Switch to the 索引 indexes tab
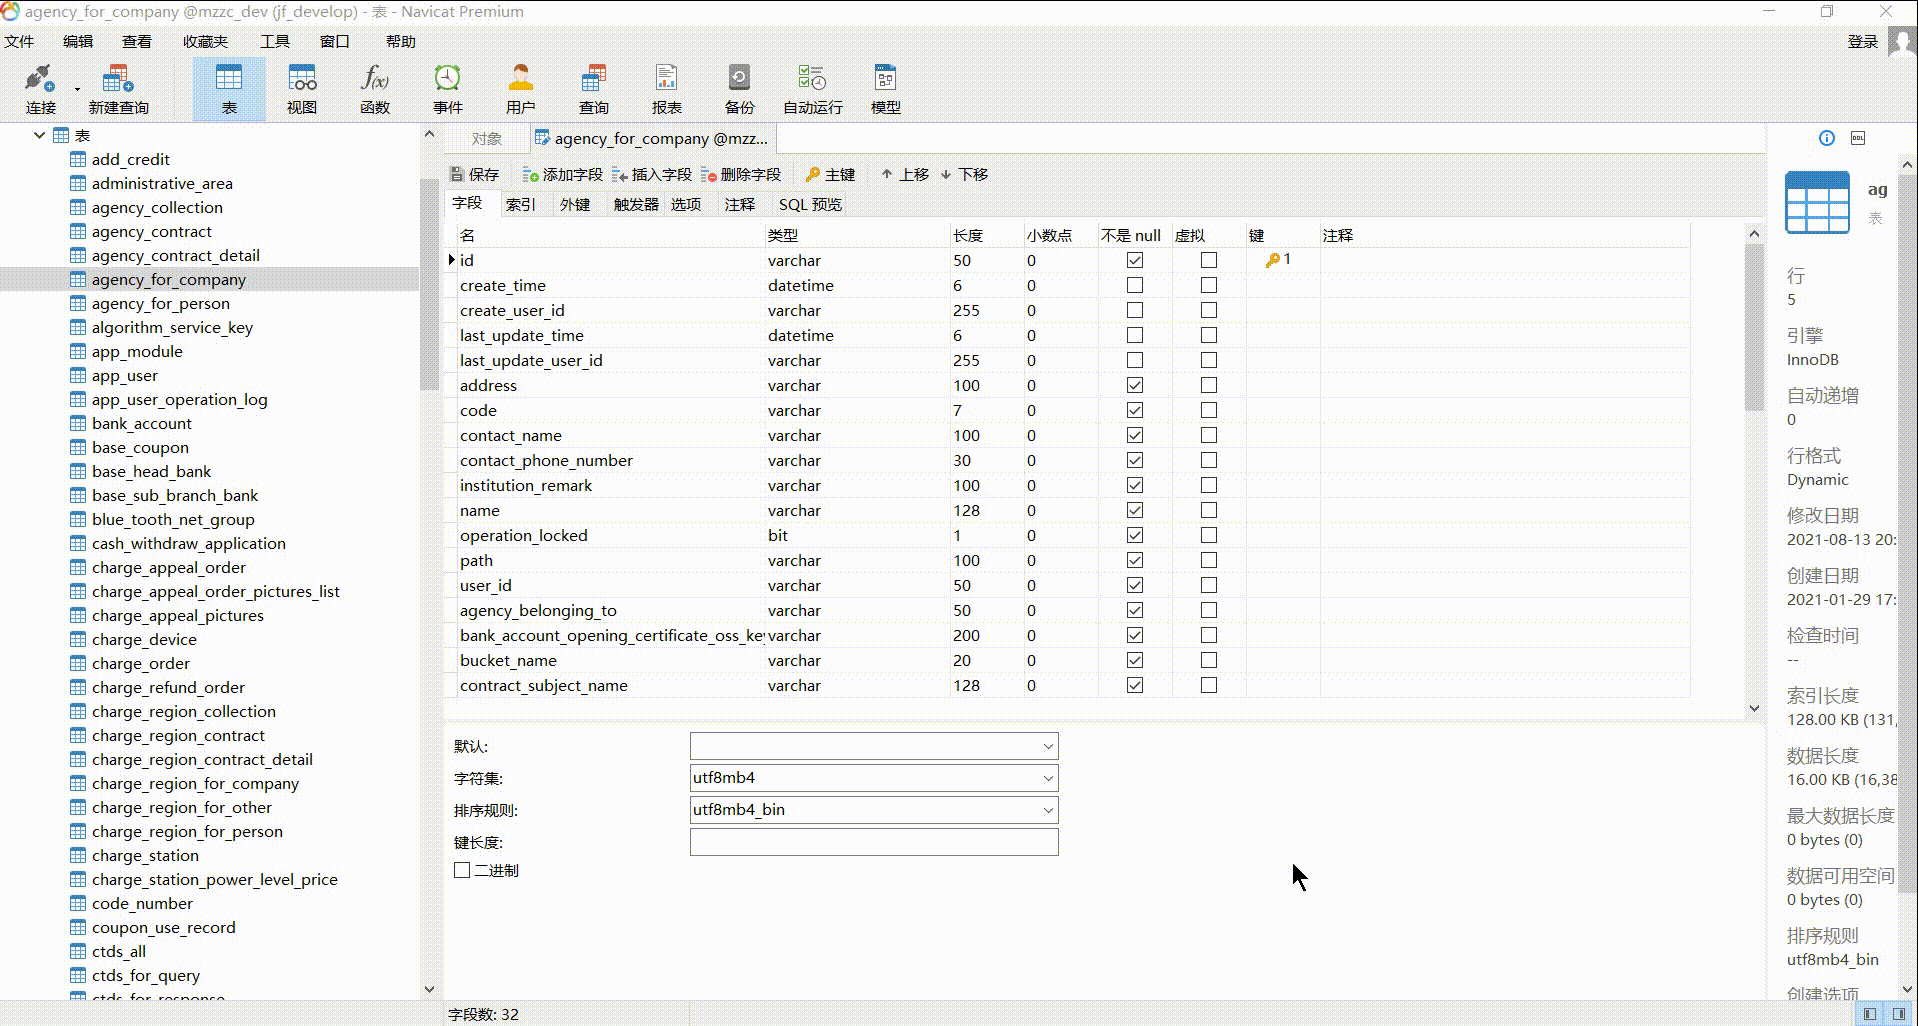 (x=520, y=204)
